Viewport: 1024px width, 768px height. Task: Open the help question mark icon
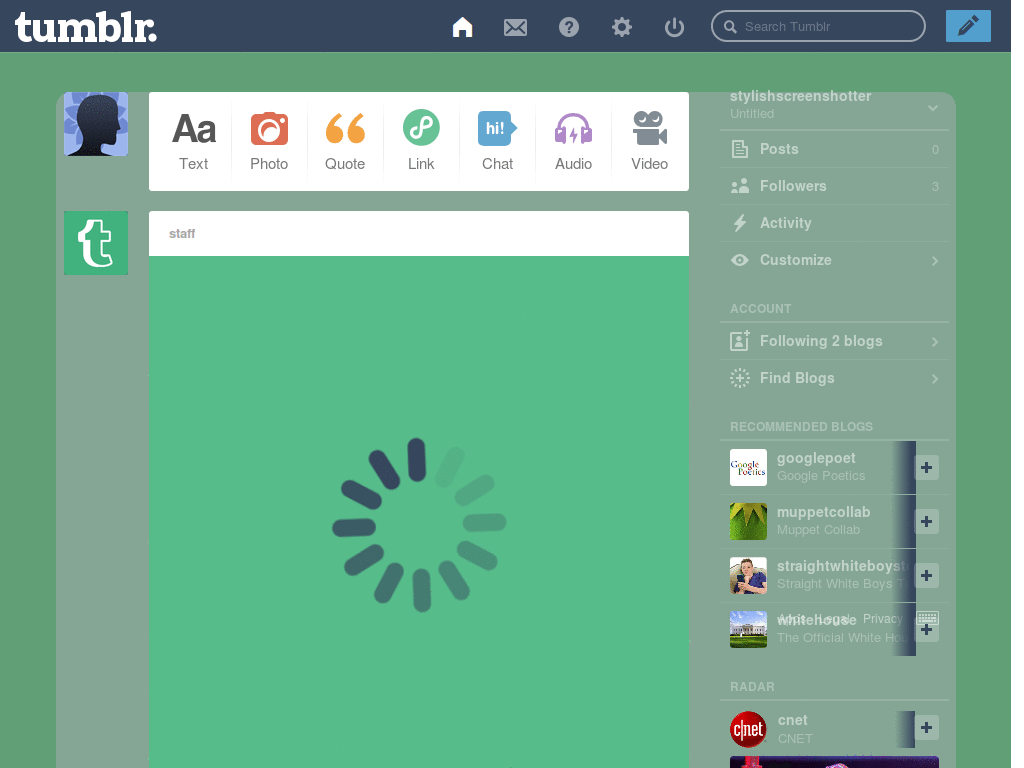569,27
